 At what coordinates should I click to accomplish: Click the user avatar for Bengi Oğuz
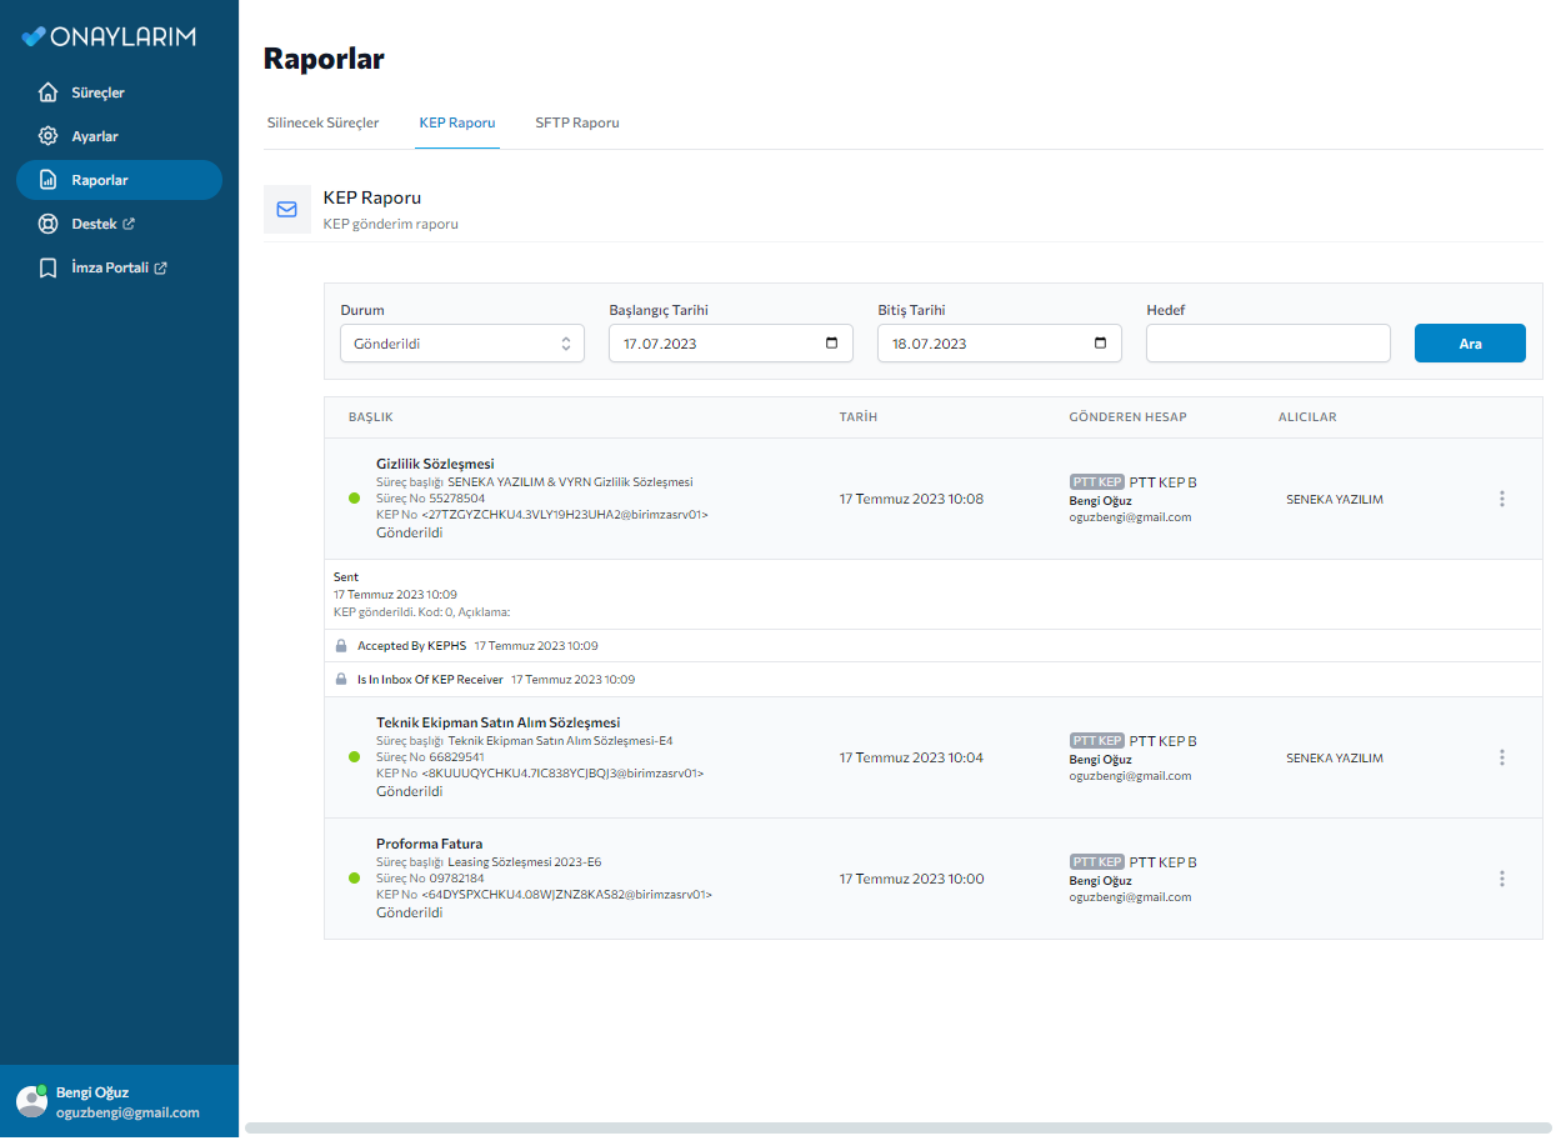[x=32, y=1101]
